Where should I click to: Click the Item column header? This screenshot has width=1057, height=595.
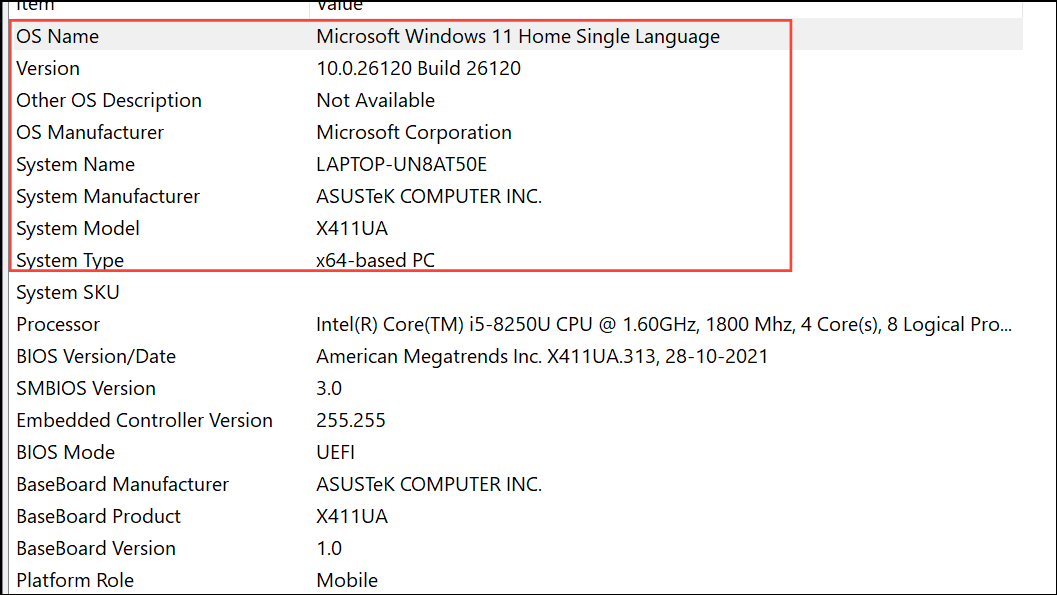[35, 6]
